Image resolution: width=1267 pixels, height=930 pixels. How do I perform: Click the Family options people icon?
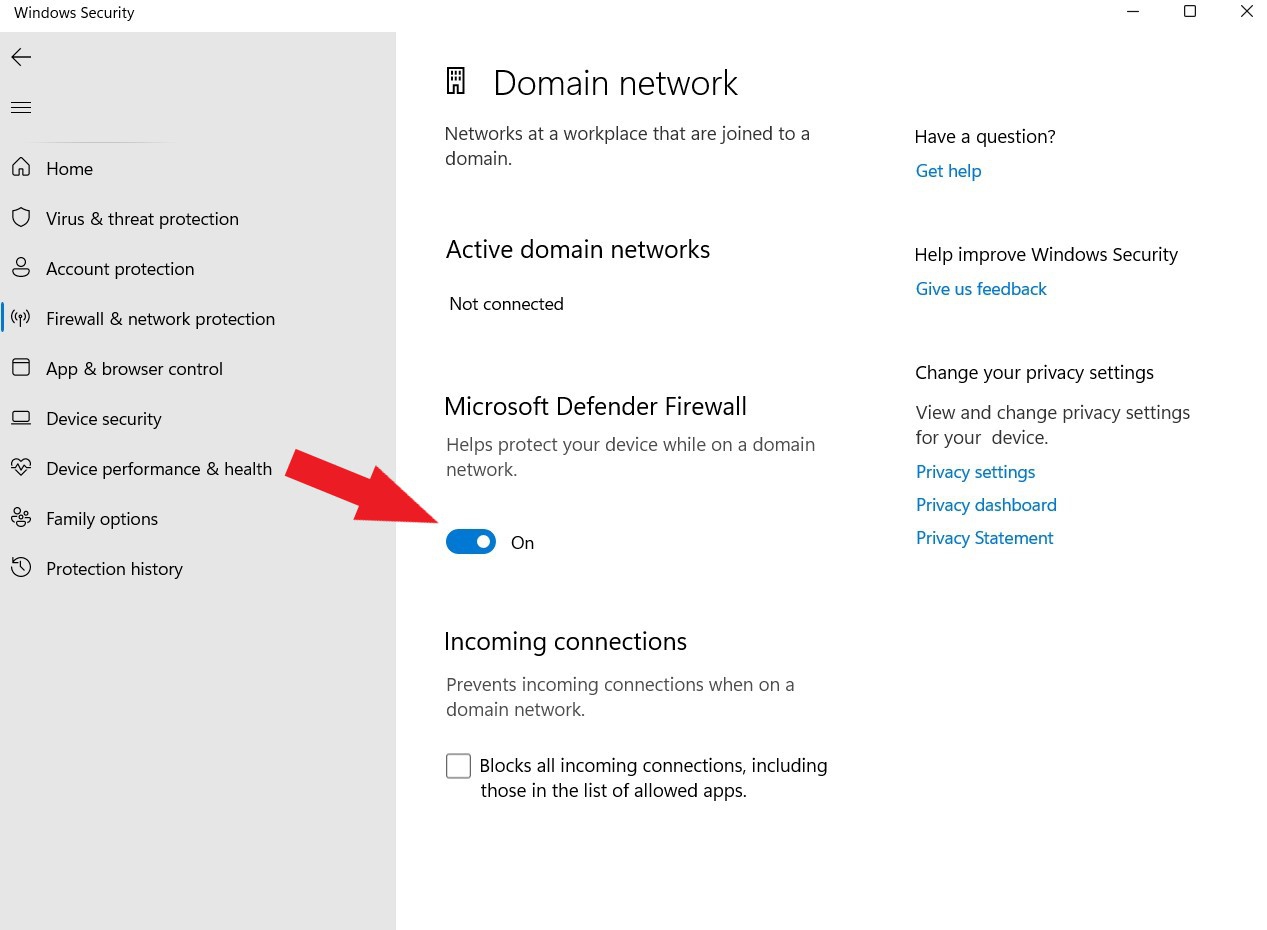[21, 518]
